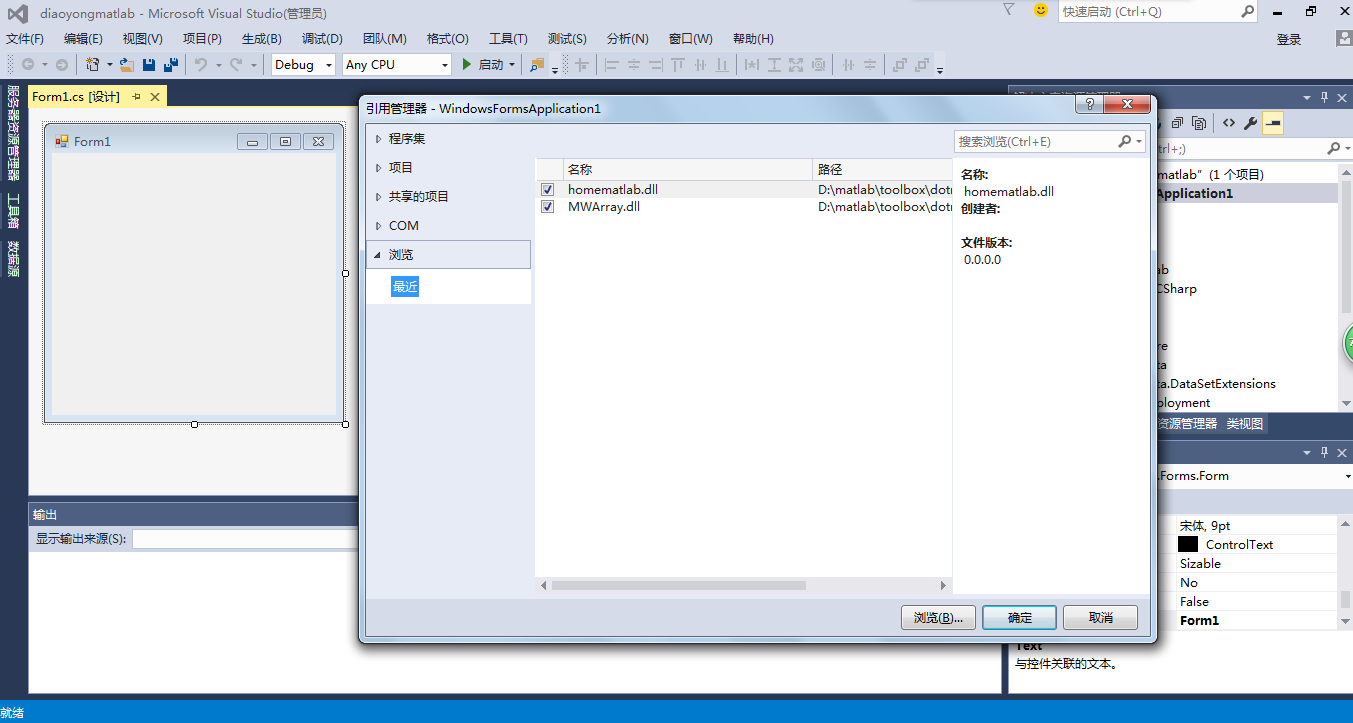This screenshot has width=1353, height=723.
Task: Open the 数据源 side tab
Action: click(13, 259)
